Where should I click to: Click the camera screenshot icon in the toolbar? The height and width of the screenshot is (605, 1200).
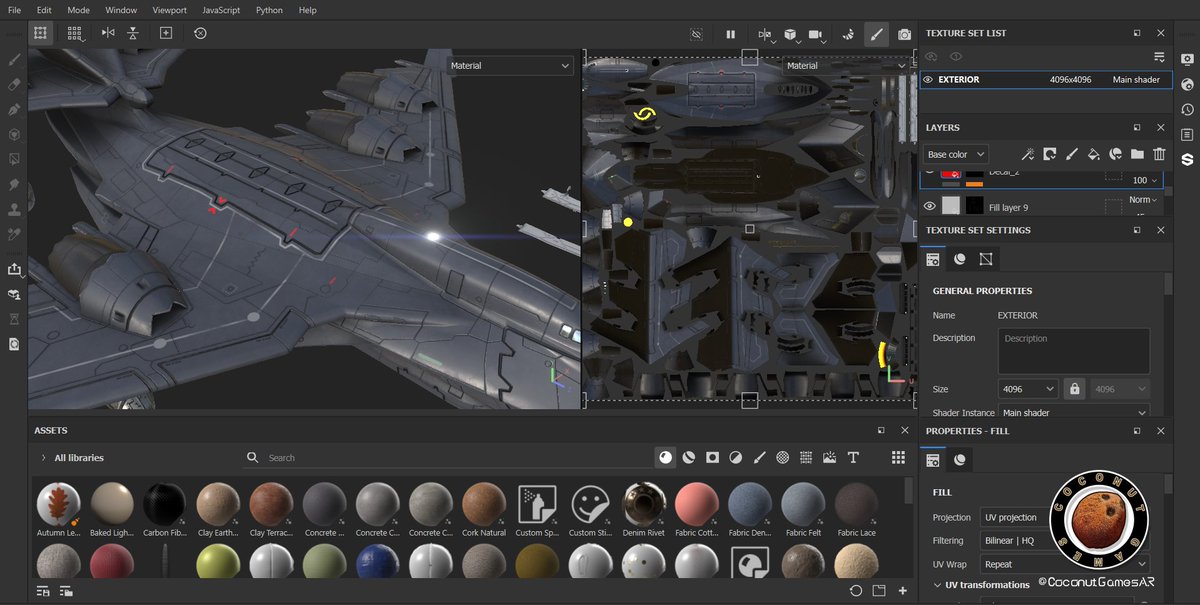[904, 34]
